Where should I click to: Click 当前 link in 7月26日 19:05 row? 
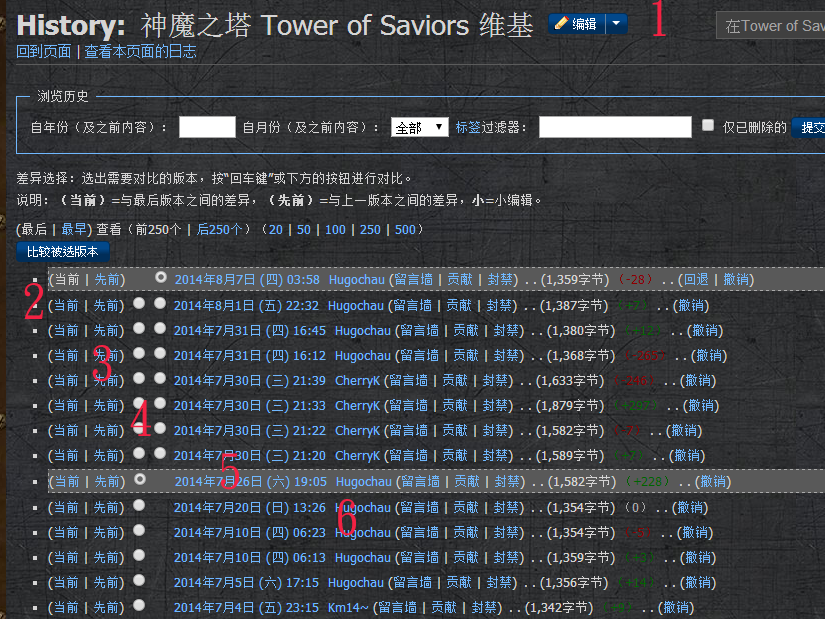click(x=67, y=482)
